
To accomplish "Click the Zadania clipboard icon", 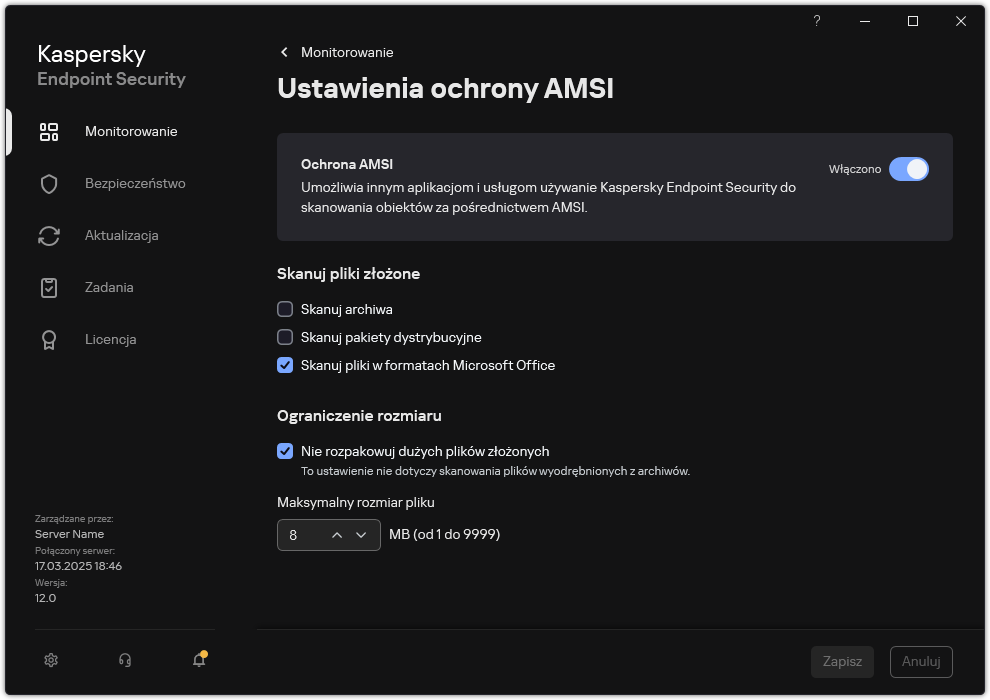I will pos(49,288).
